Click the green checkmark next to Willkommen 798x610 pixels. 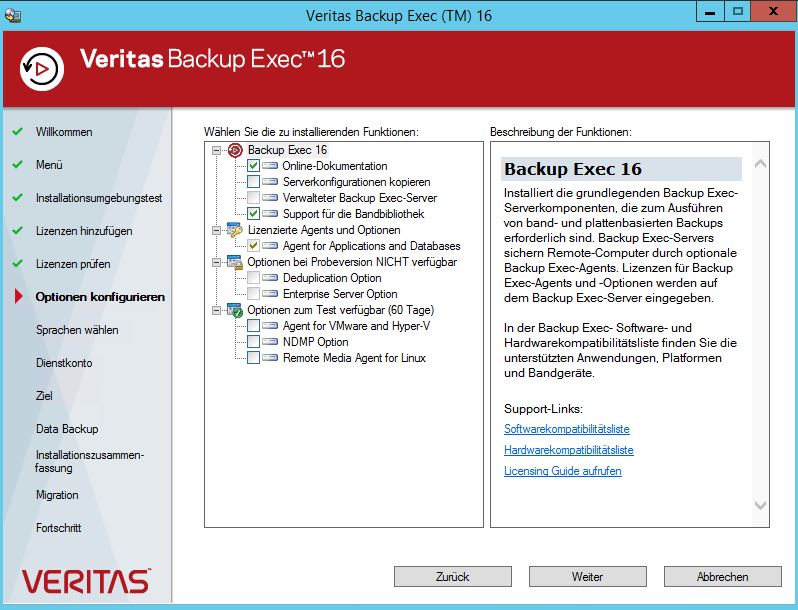tap(18, 131)
